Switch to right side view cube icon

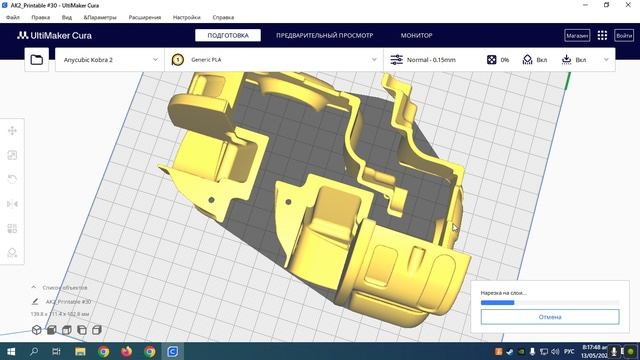[x=97, y=330]
